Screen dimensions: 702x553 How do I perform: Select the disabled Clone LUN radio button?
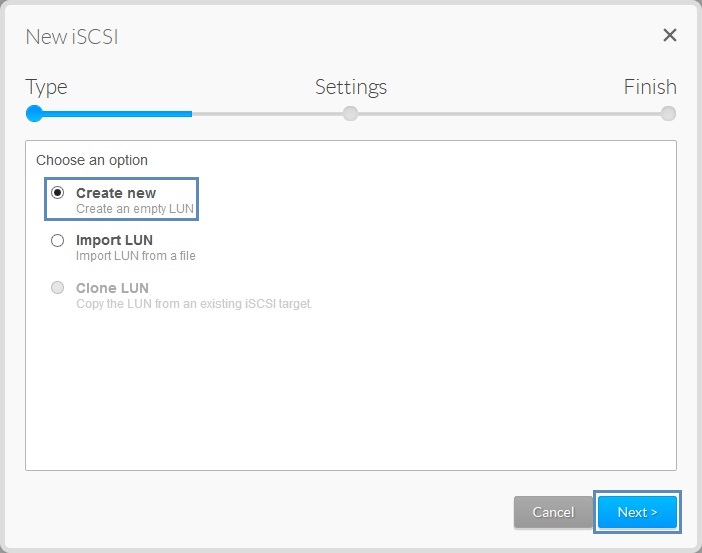(x=57, y=287)
